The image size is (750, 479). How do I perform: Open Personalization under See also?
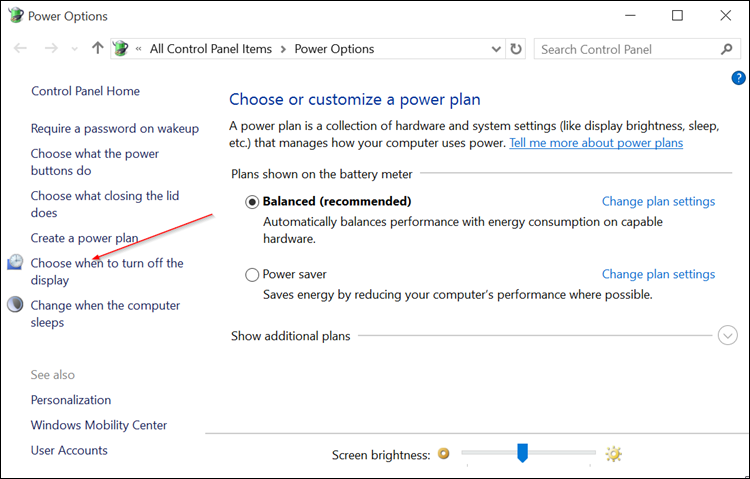(x=71, y=400)
